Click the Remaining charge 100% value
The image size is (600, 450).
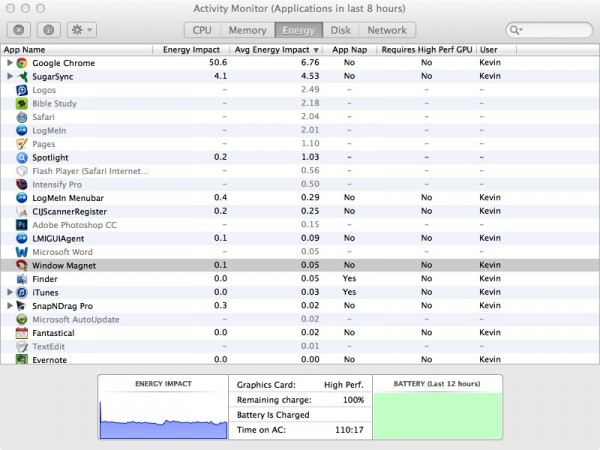[x=353, y=400]
